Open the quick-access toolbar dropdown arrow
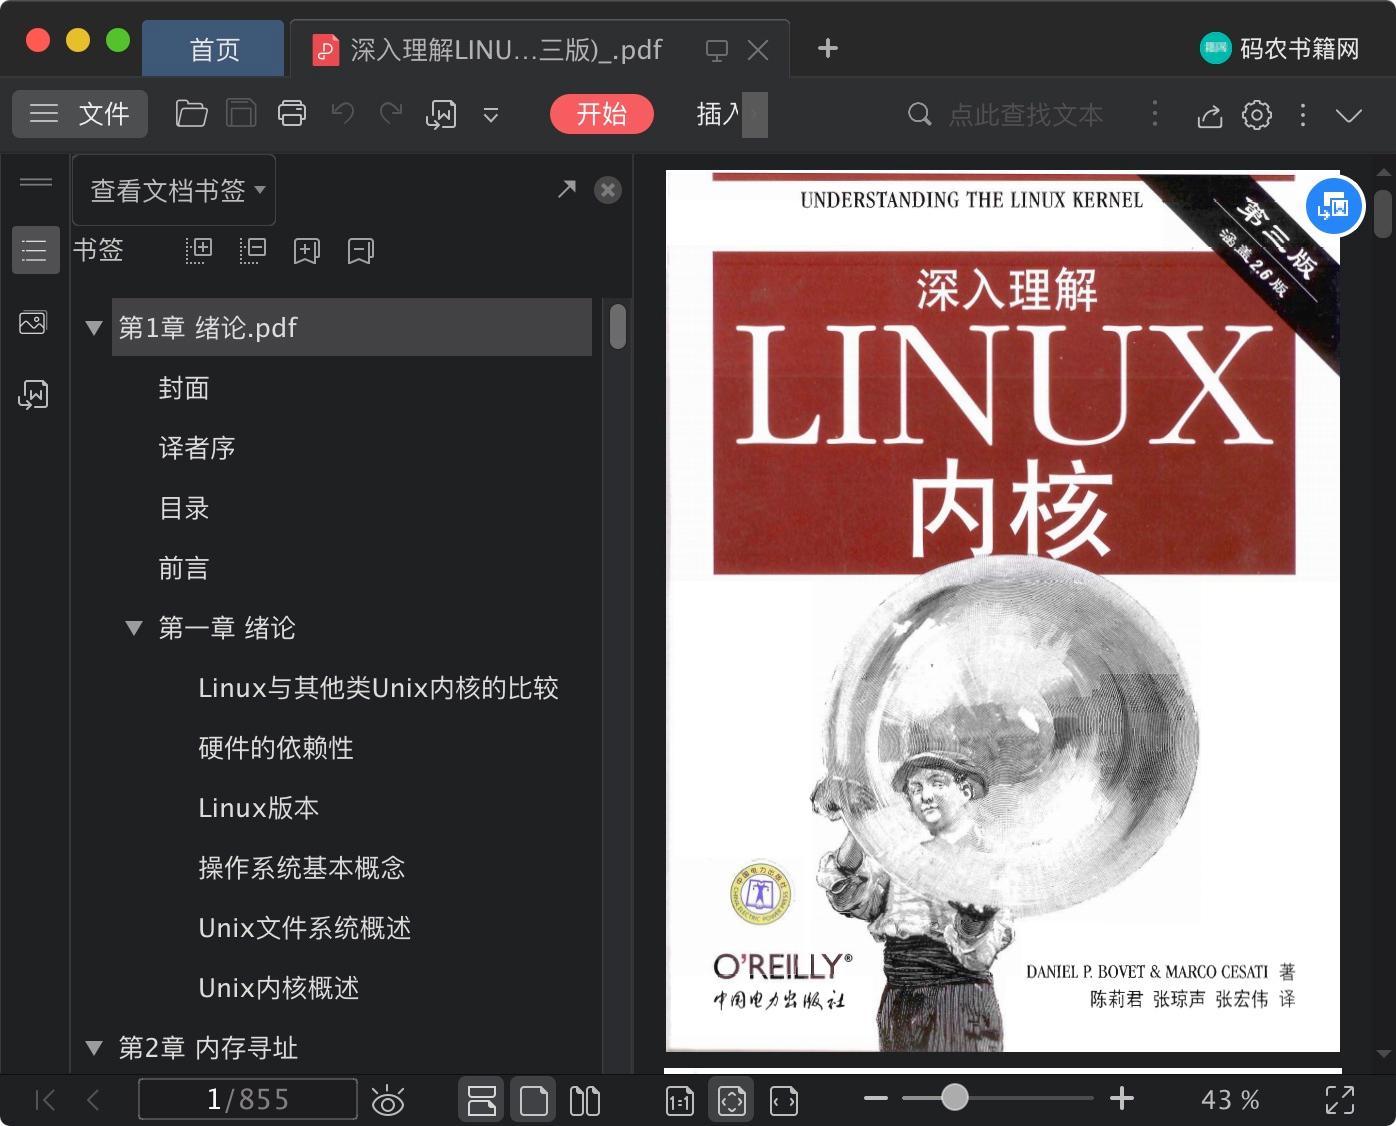The image size is (1396, 1126). [x=491, y=115]
